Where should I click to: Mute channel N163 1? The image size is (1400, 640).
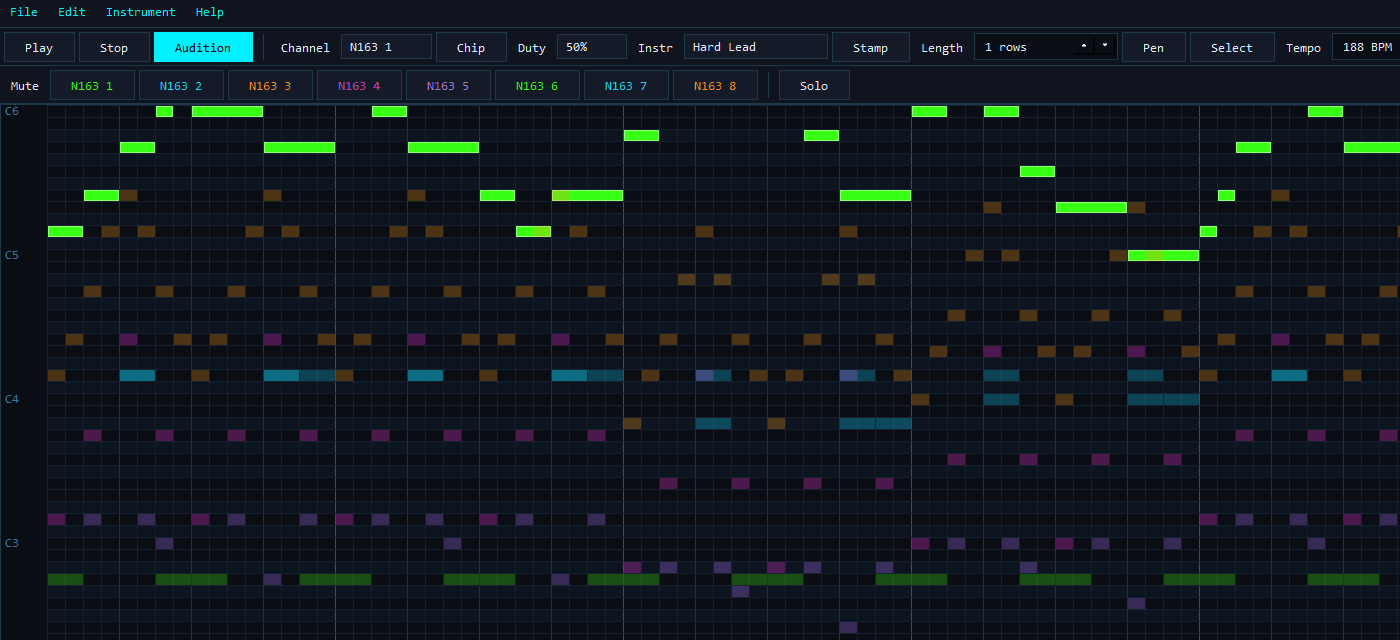tap(92, 85)
